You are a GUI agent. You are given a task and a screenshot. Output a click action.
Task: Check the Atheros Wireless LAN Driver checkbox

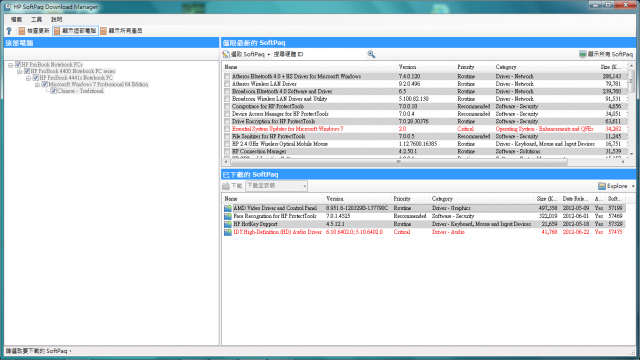(227, 84)
